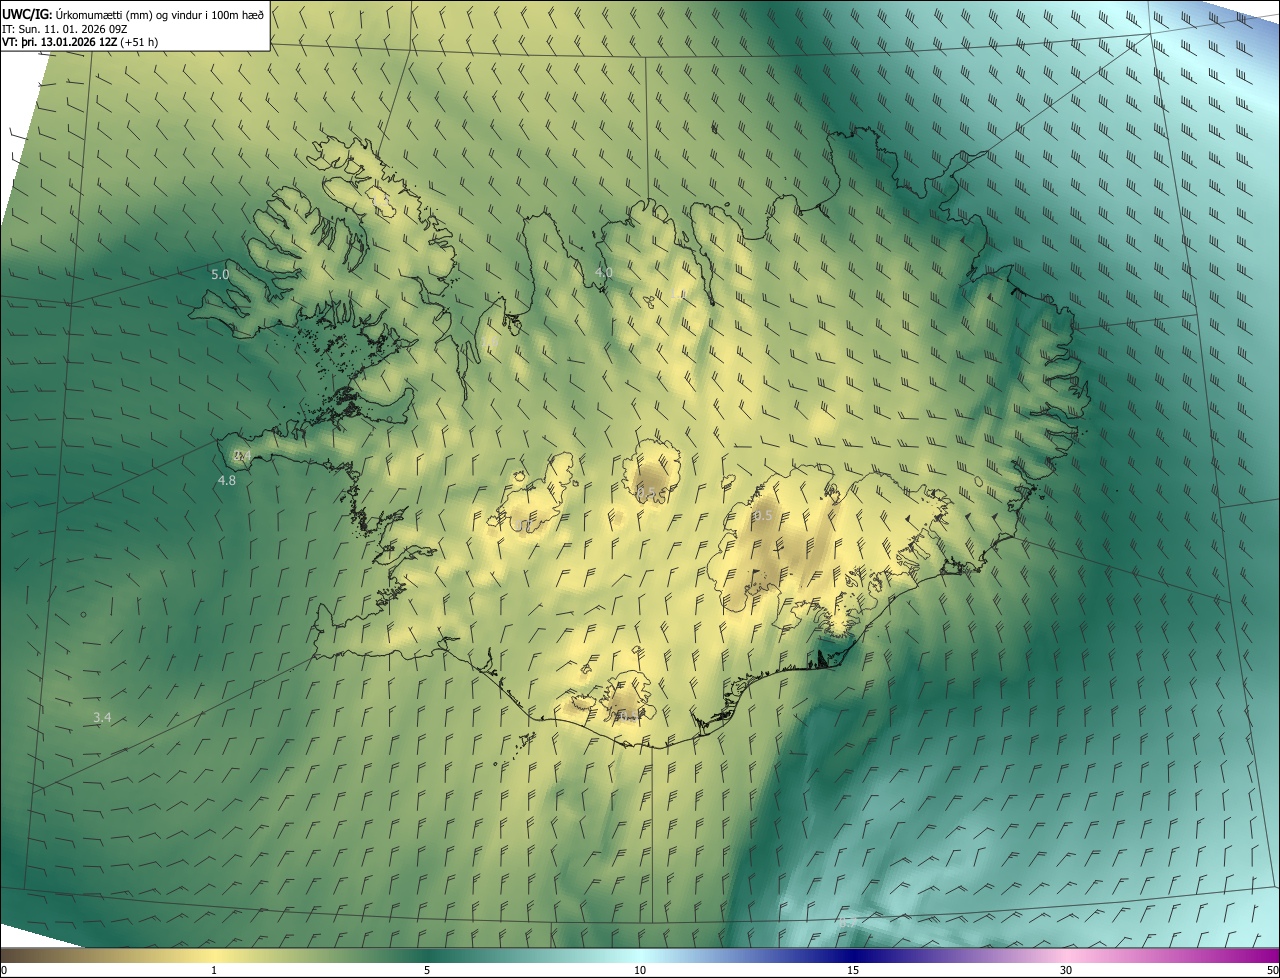Click the title text 'UWC/IG: Úrkomumætti (mm)'
This screenshot has width=1280, height=978.
[x=77, y=14]
